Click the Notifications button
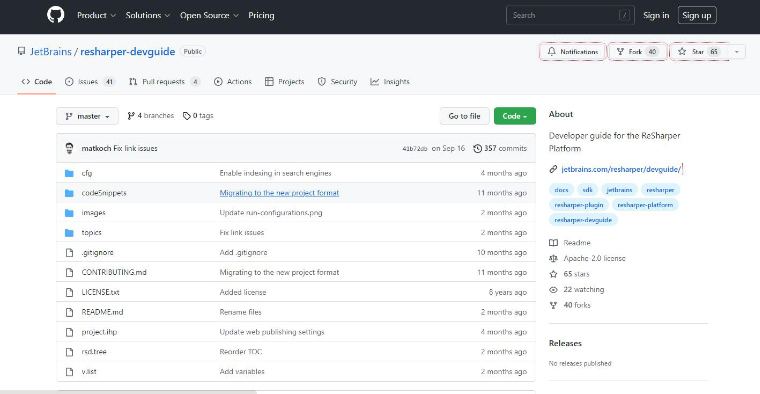This screenshot has width=760, height=394. (573, 51)
